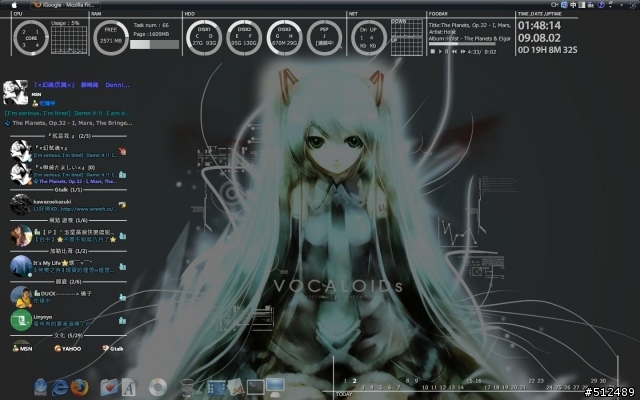Launch Firefox from the dock
640x400 pixels.
click(79, 387)
